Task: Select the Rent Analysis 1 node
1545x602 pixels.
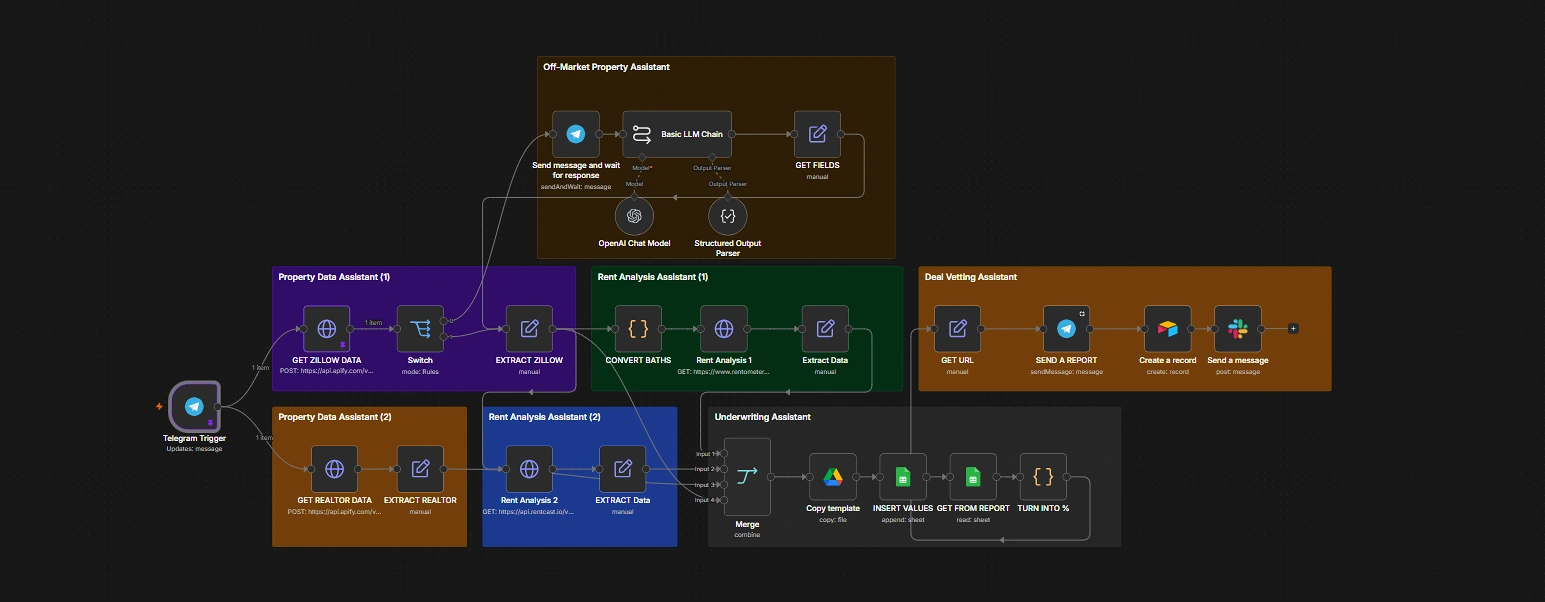Action: coord(724,329)
